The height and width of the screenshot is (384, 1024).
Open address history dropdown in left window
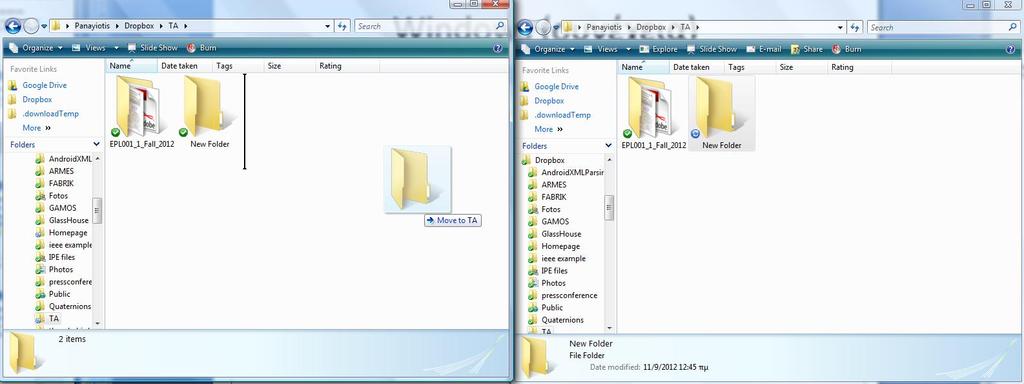click(x=328, y=26)
